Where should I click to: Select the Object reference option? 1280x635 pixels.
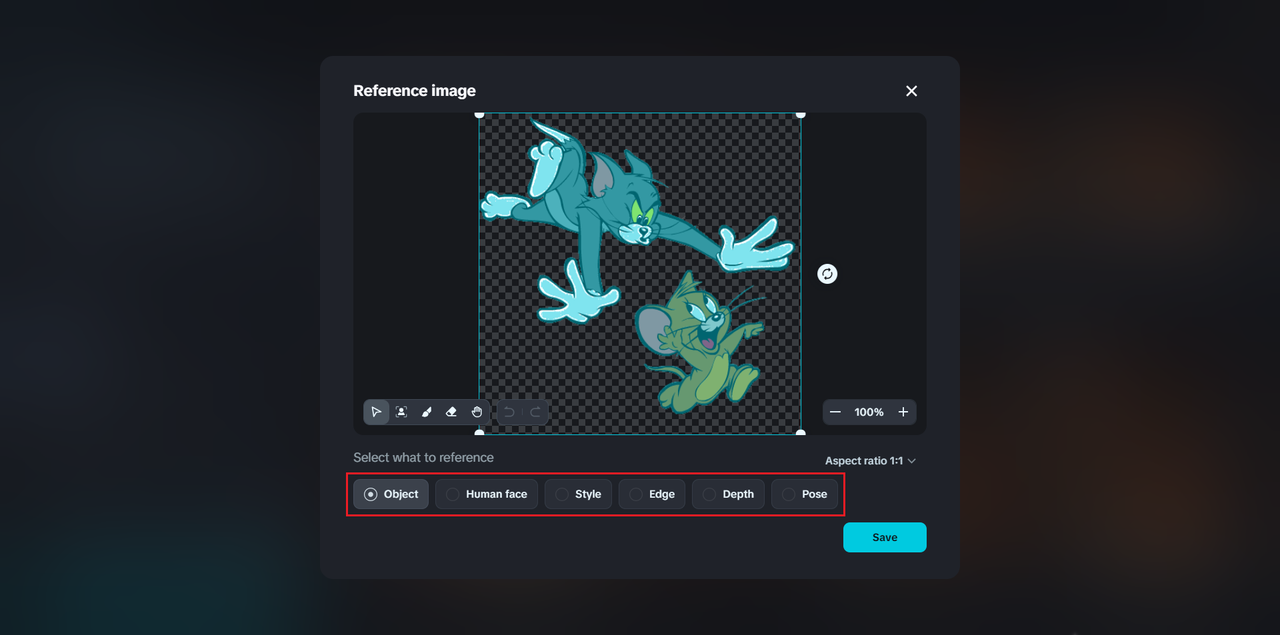[391, 494]
